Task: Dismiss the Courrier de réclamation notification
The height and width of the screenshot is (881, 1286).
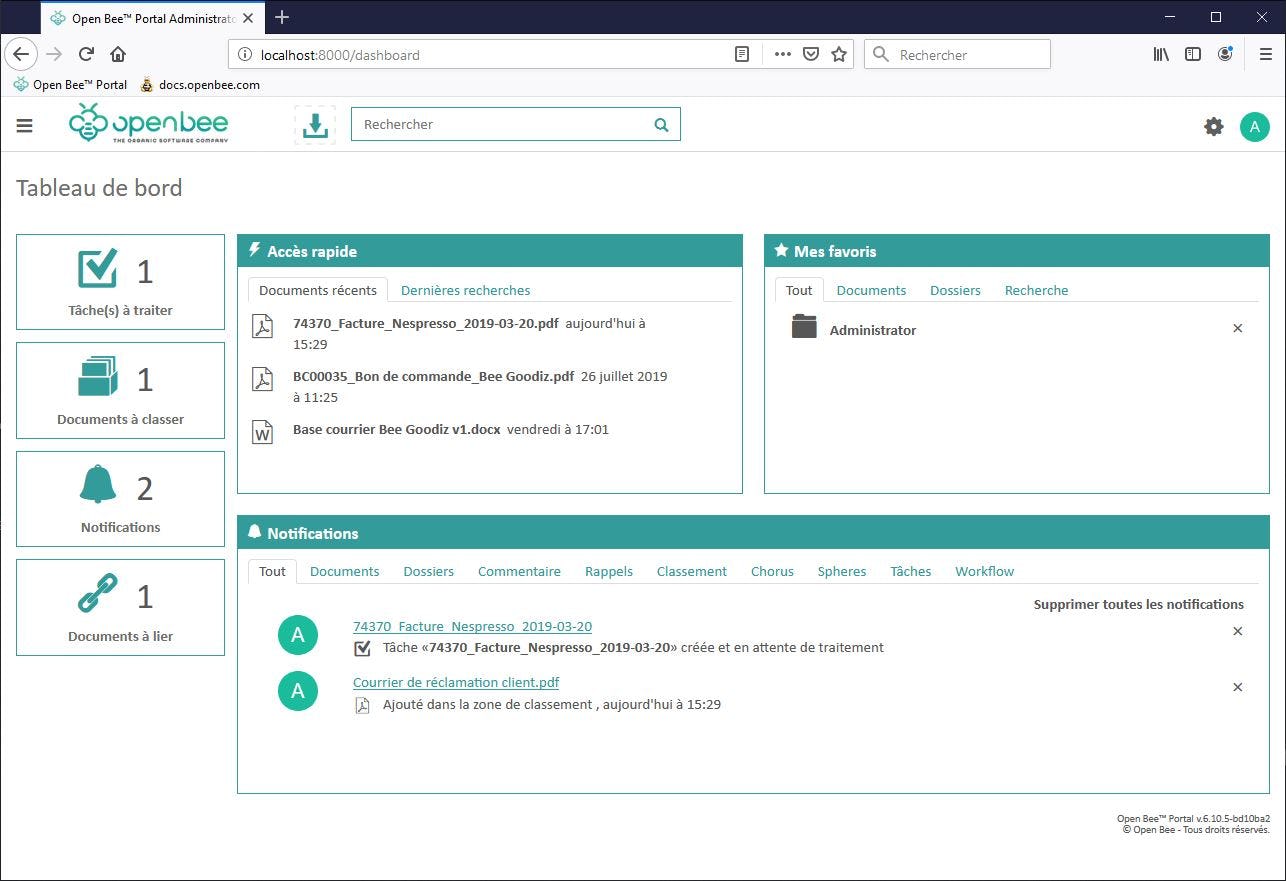Action: [x=1237, y=687]
